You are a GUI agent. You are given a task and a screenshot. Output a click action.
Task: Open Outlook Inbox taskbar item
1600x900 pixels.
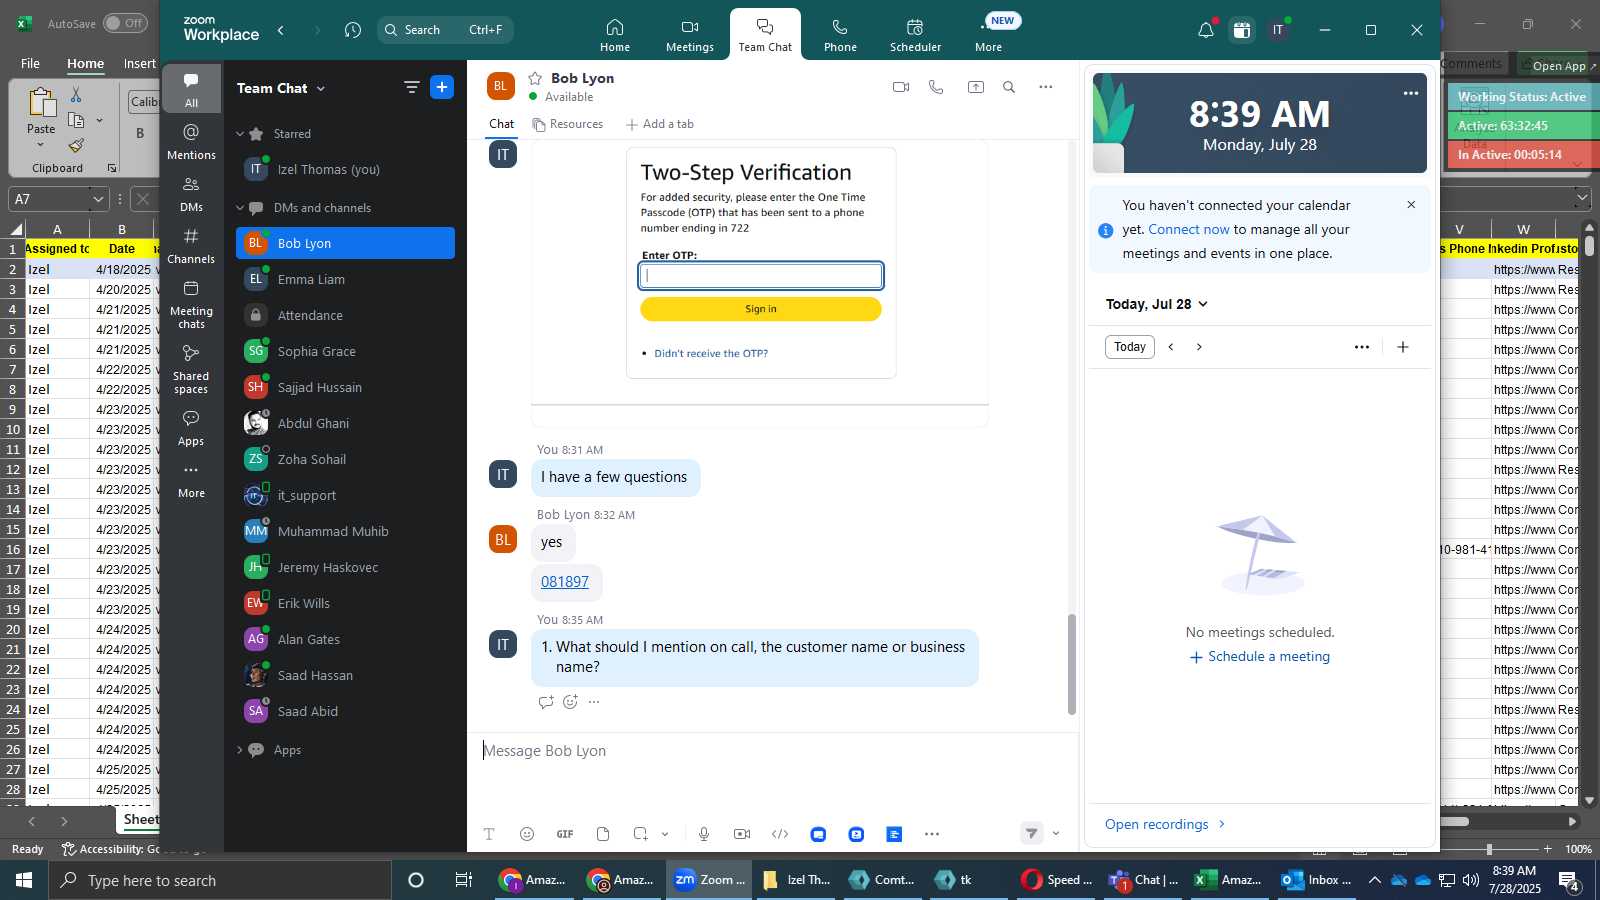point(1318,880)
